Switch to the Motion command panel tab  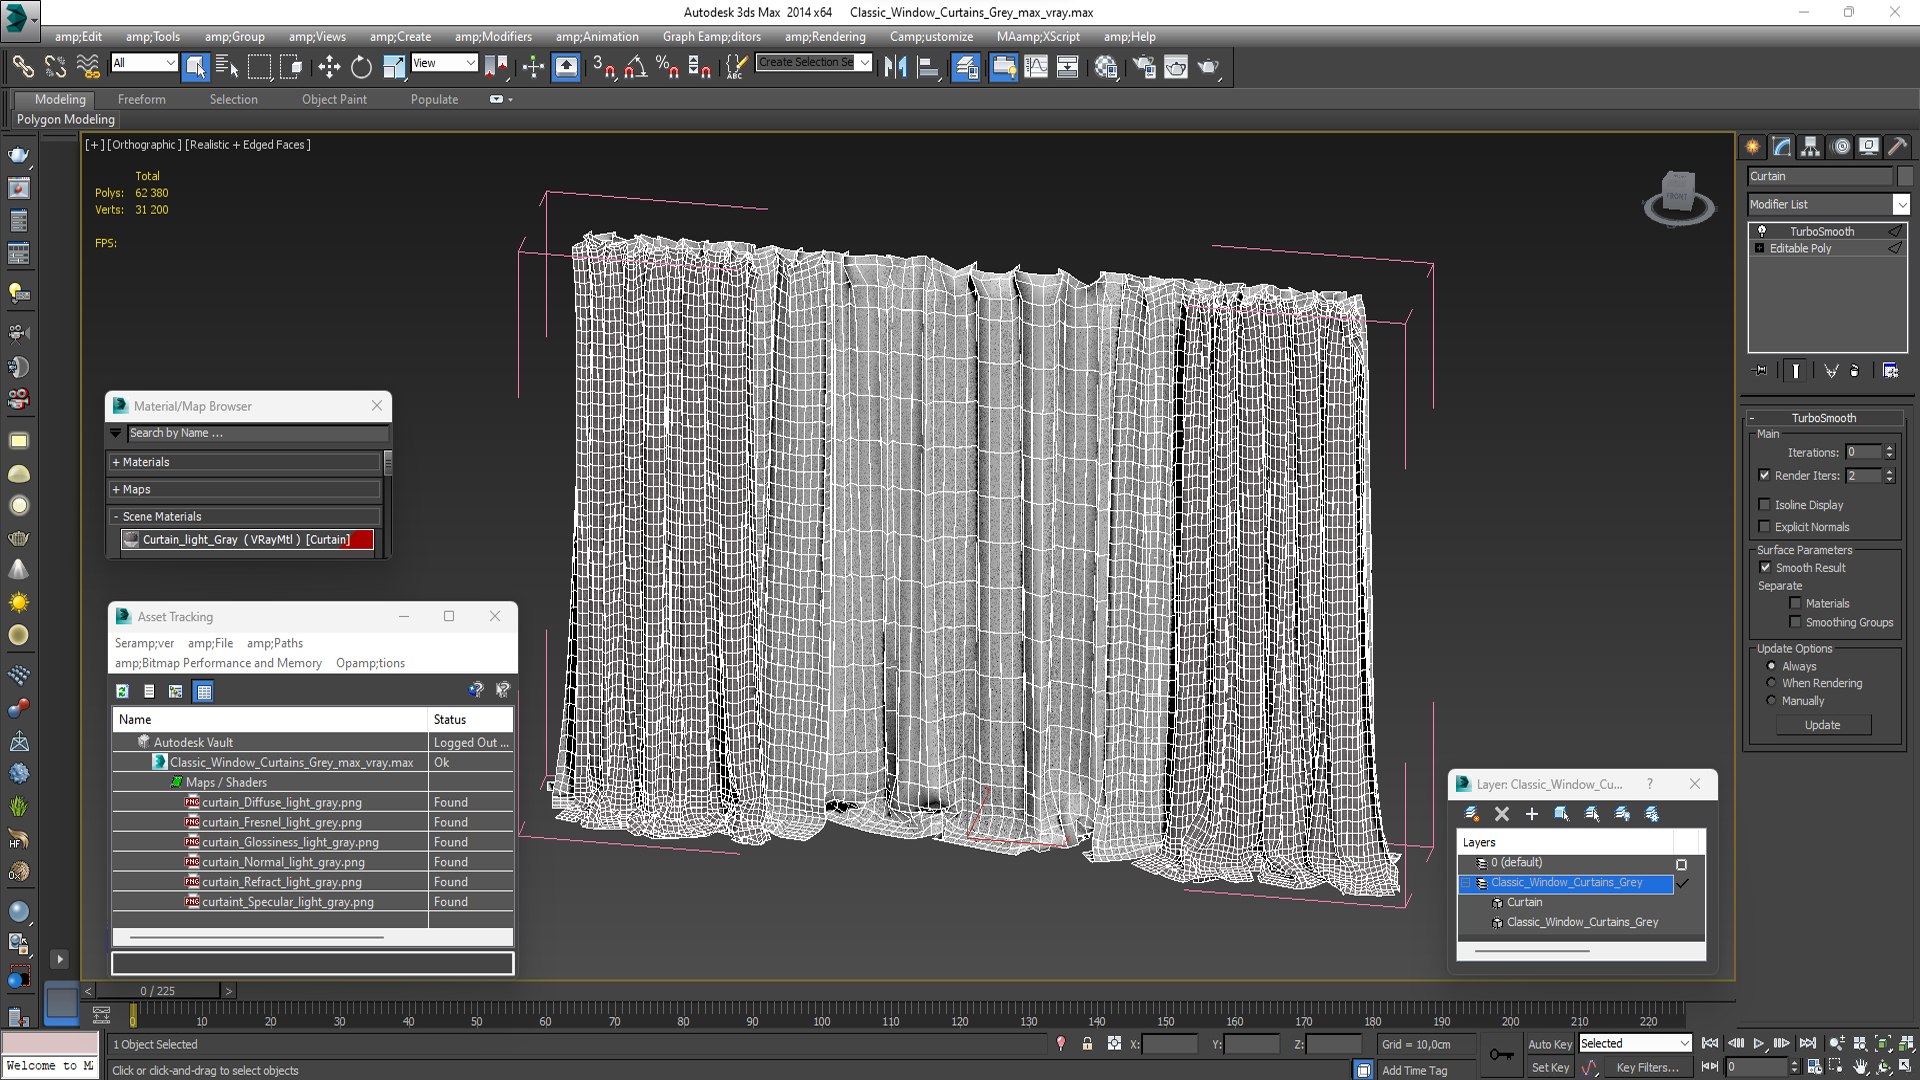tap(1841, 147)
